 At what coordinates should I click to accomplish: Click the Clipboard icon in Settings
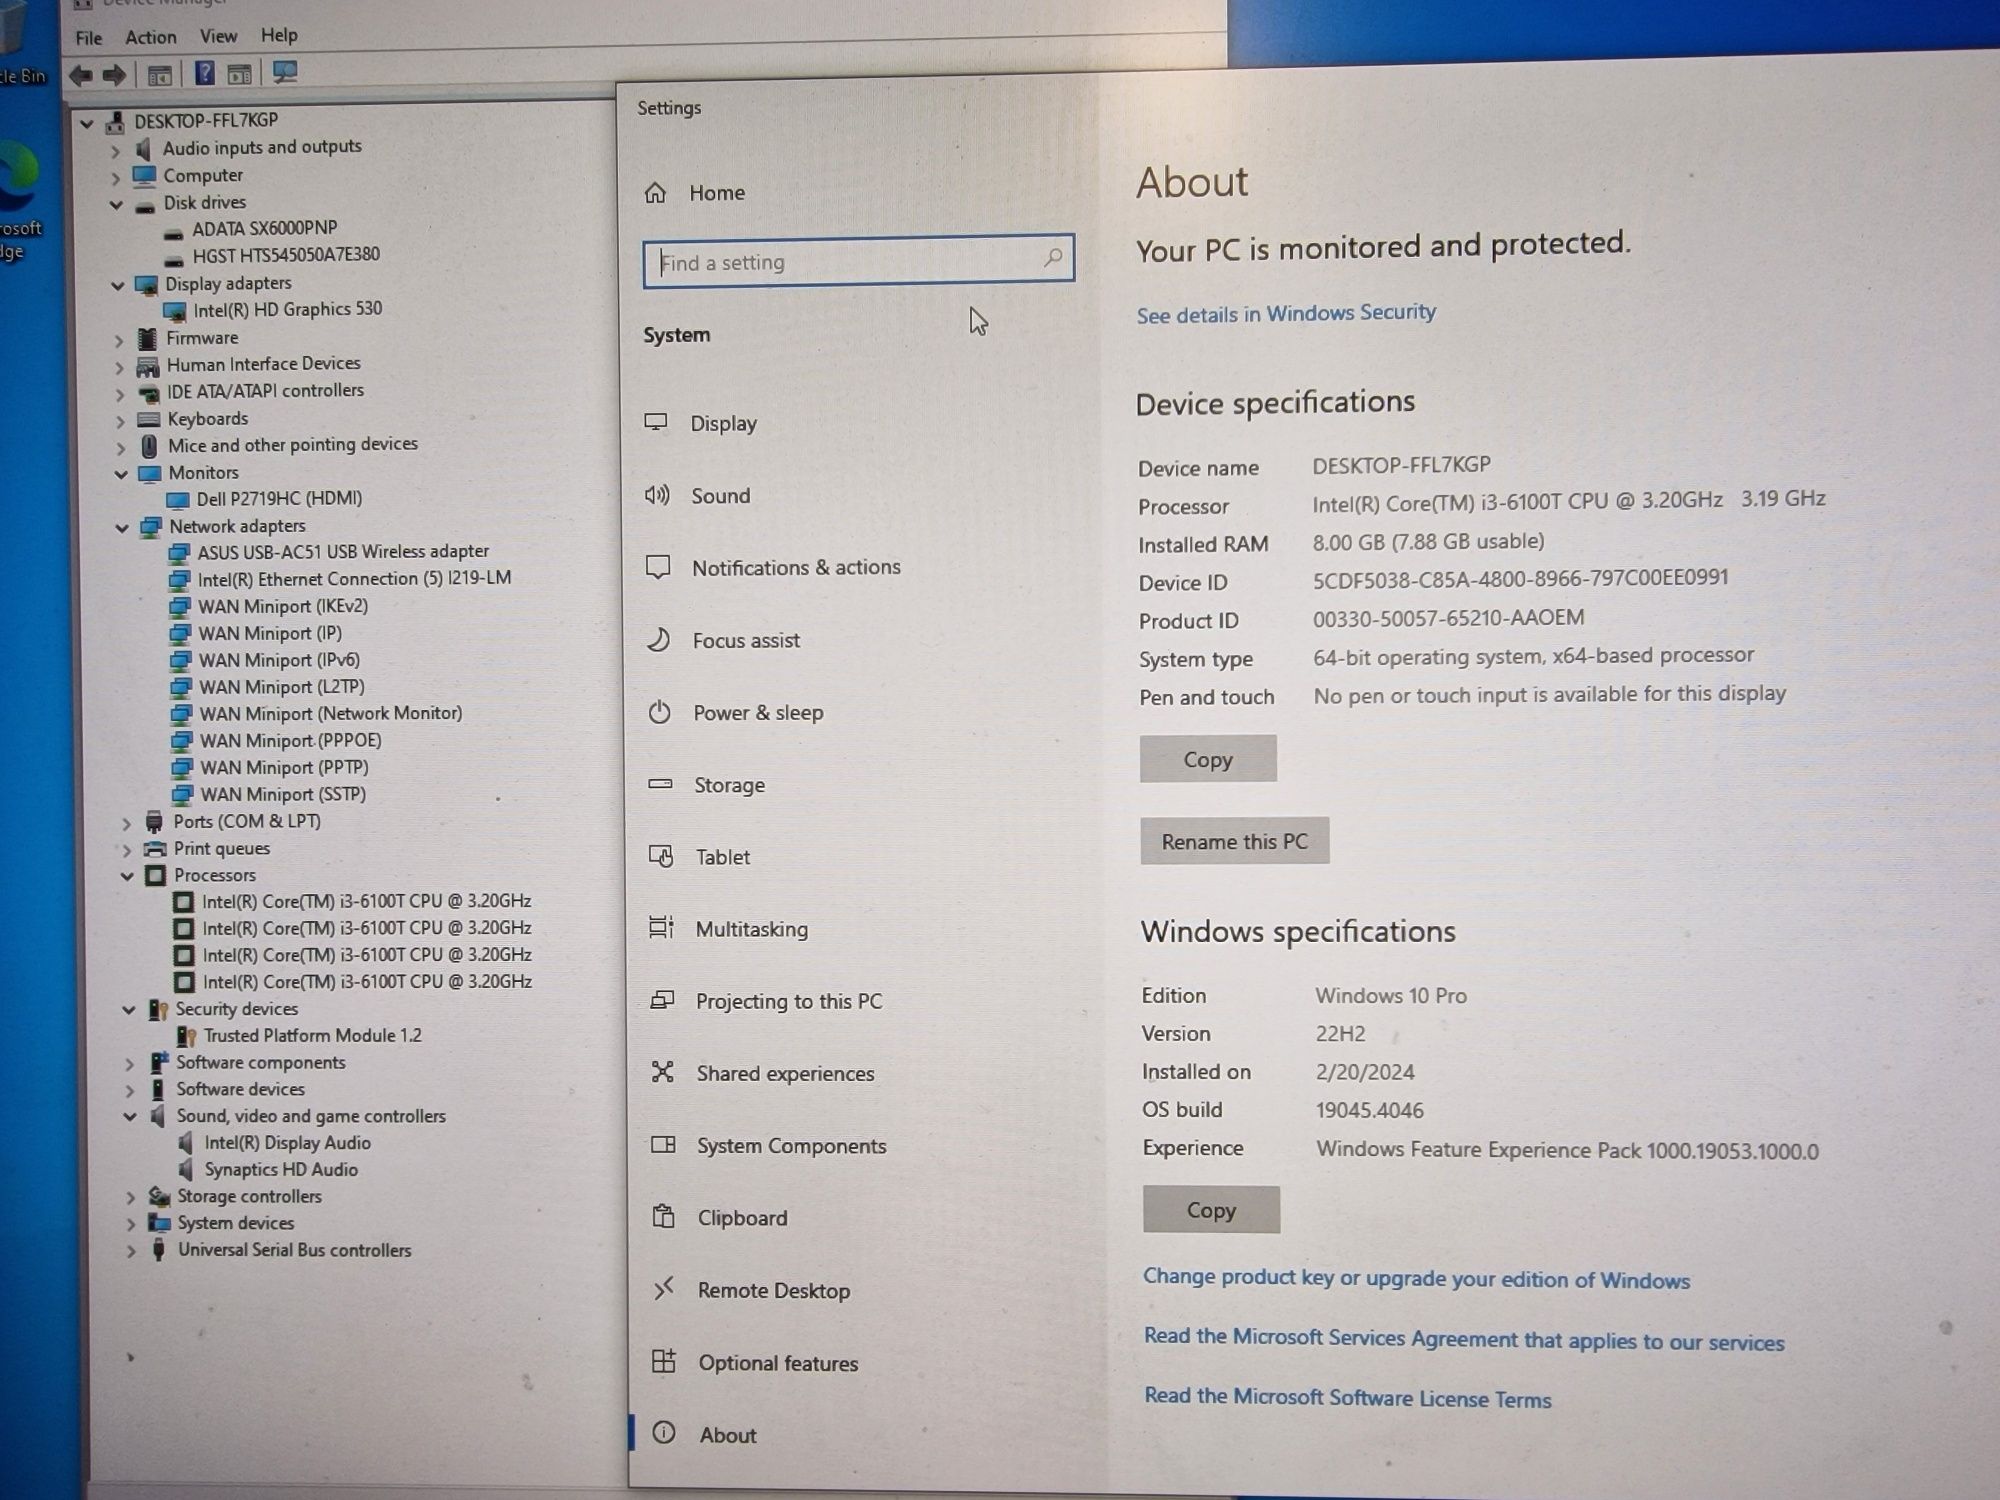point(663,1216)
